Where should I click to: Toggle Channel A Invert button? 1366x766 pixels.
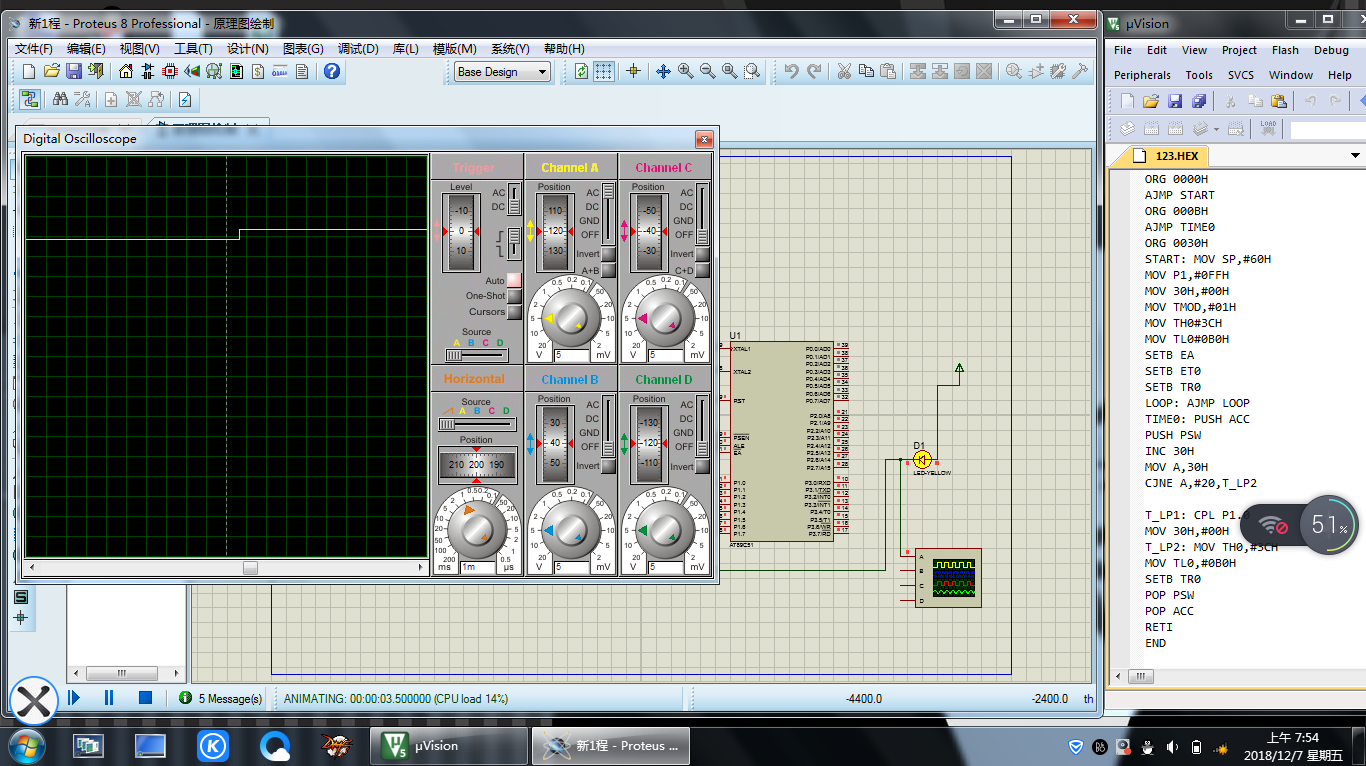608,254
